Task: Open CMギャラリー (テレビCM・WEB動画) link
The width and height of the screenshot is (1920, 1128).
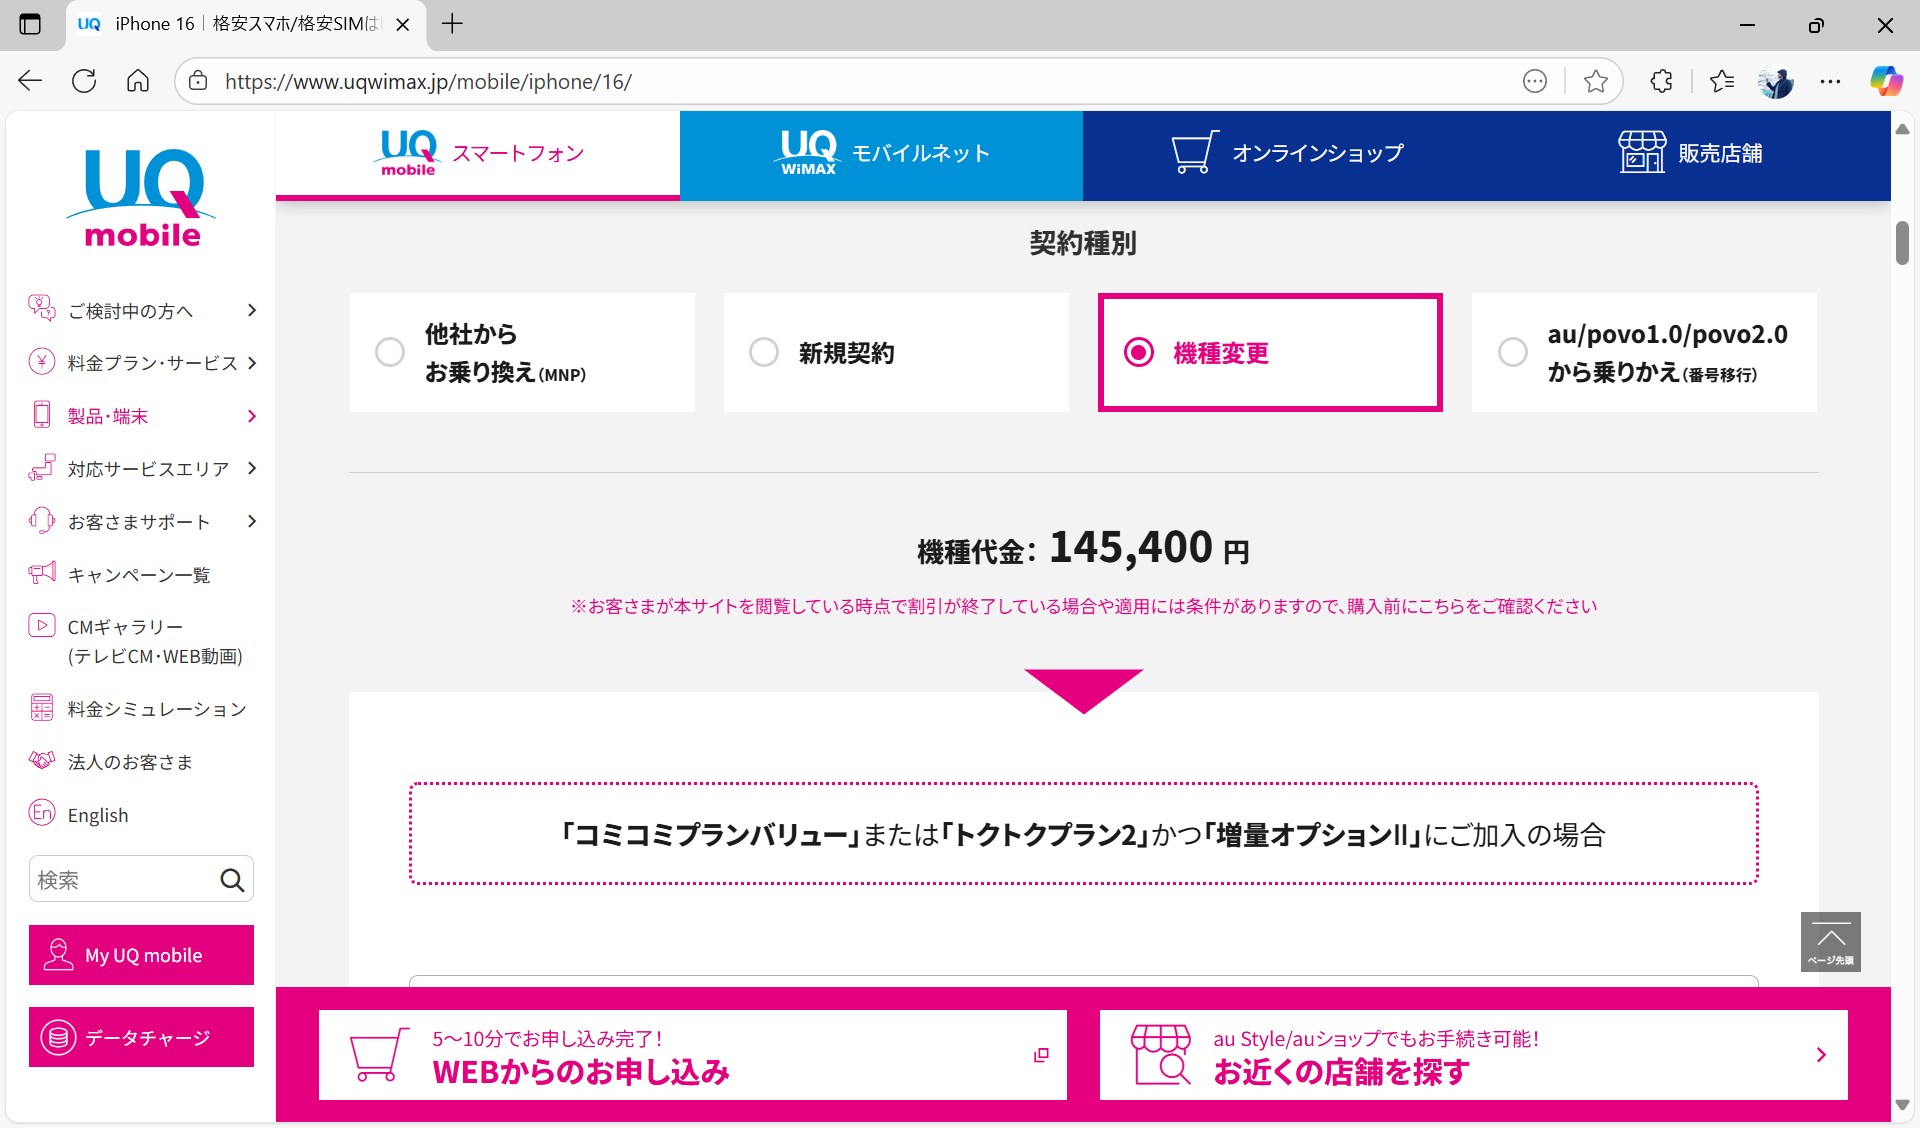Action: 155,641
